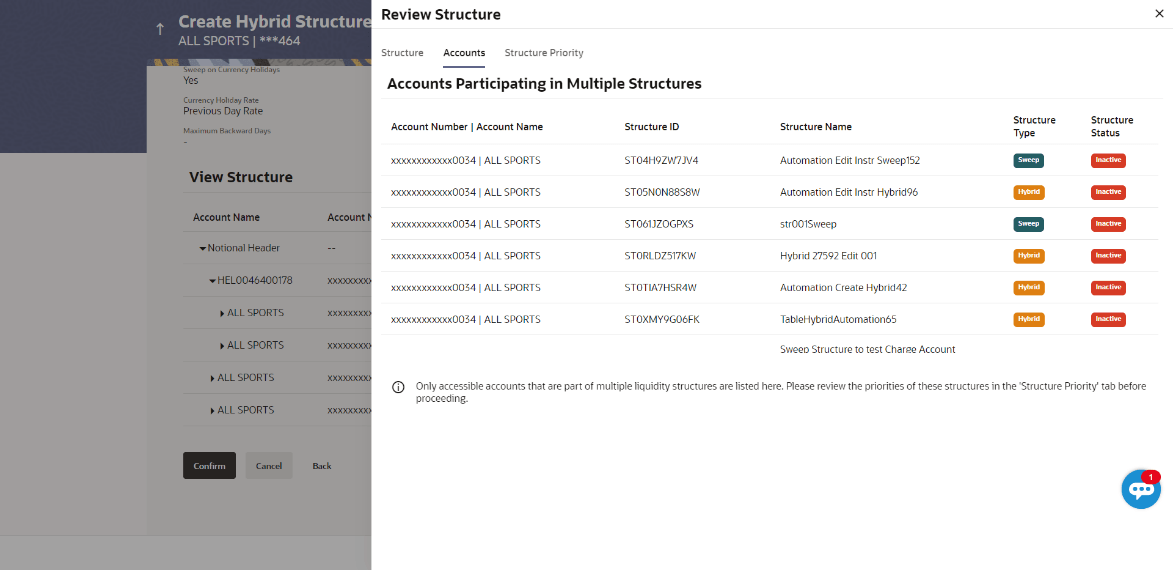This screenshot has width=1173, height=570.
Task: Click the info icon beside the note
Action: click(398, 387)
